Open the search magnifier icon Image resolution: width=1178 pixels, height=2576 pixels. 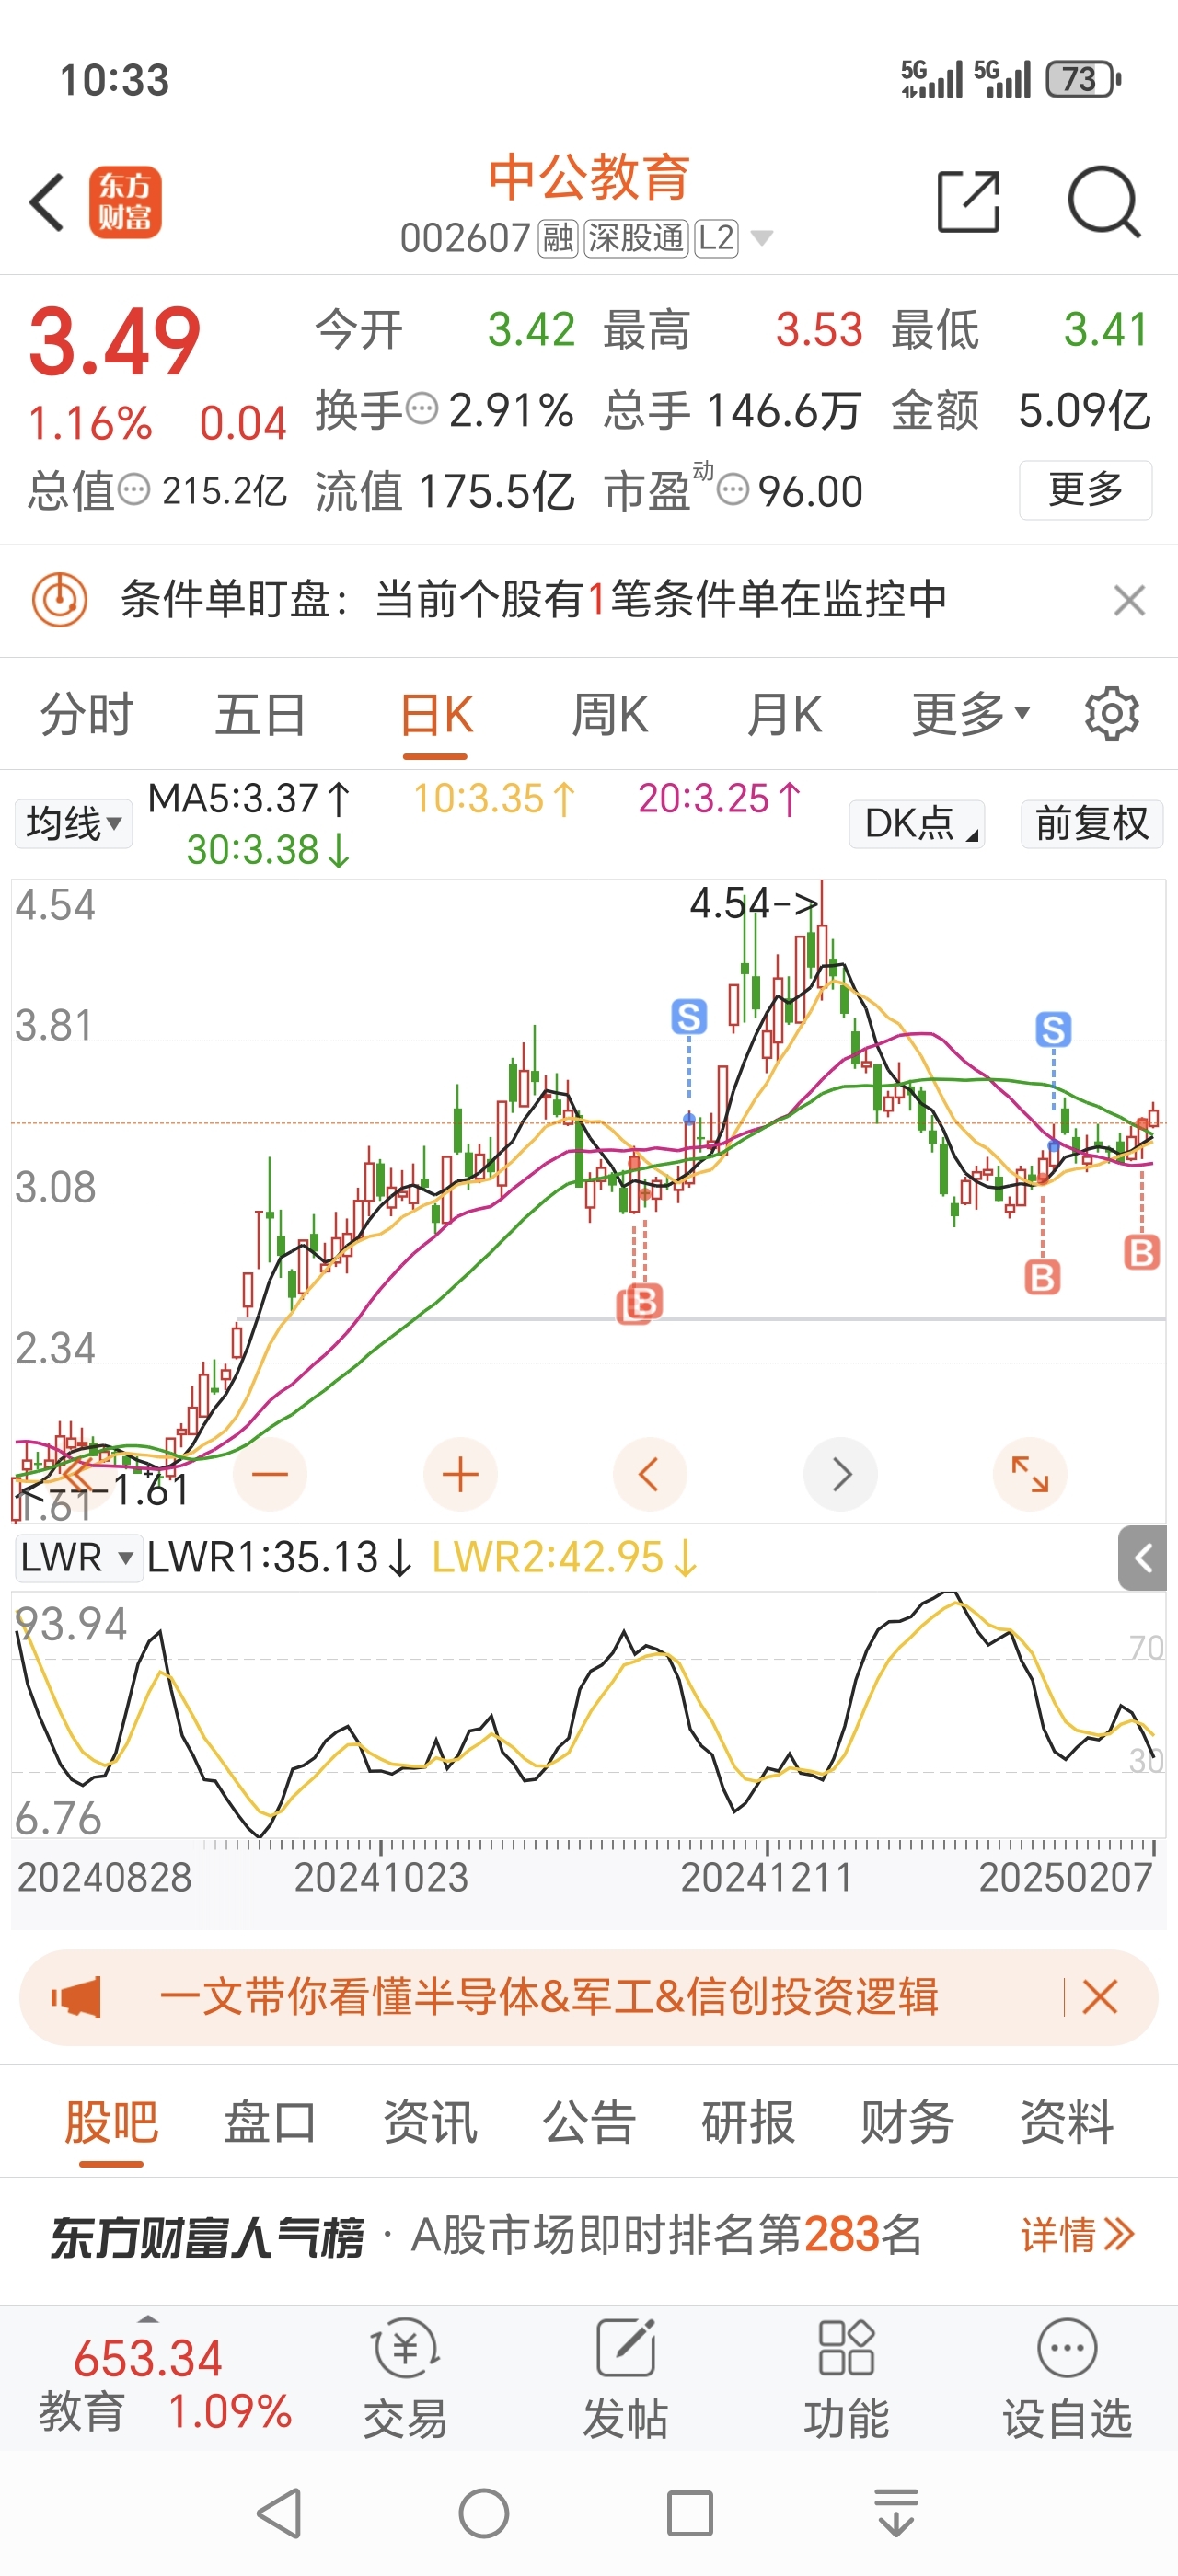pos(1103,202)
